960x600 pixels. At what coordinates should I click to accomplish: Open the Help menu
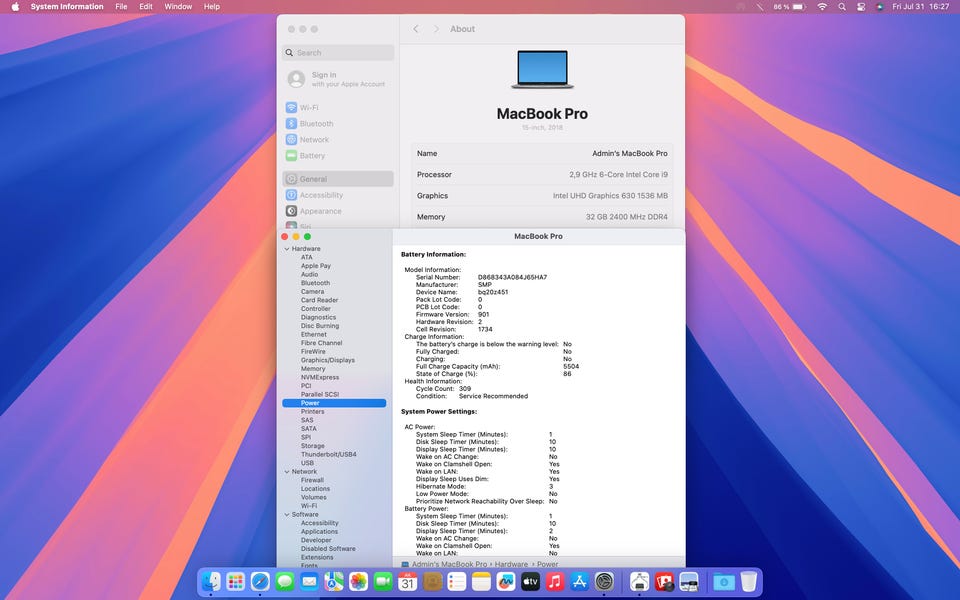click(x=212, y=7)
